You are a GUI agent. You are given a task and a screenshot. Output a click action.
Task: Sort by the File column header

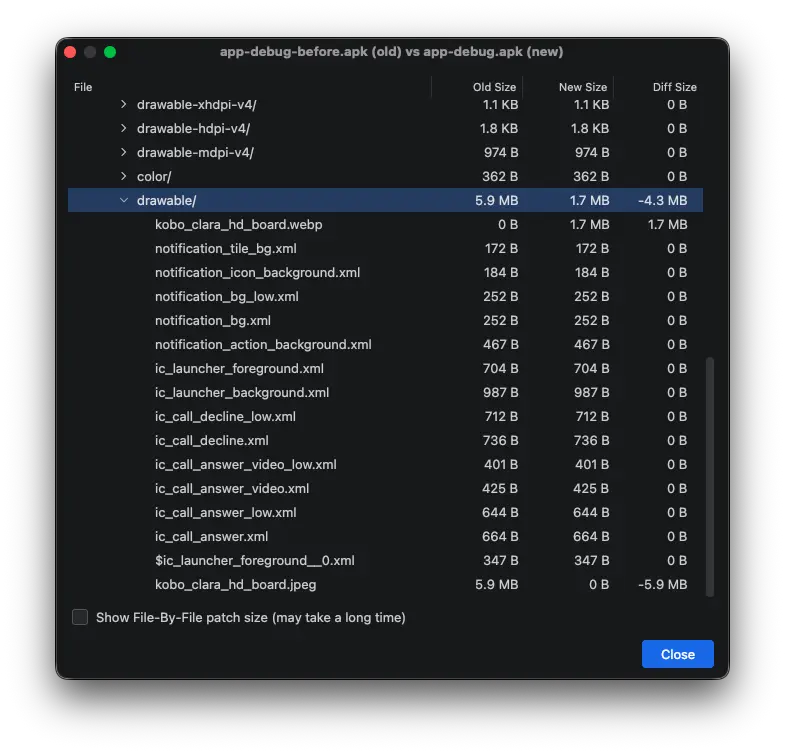click(83, 87)
